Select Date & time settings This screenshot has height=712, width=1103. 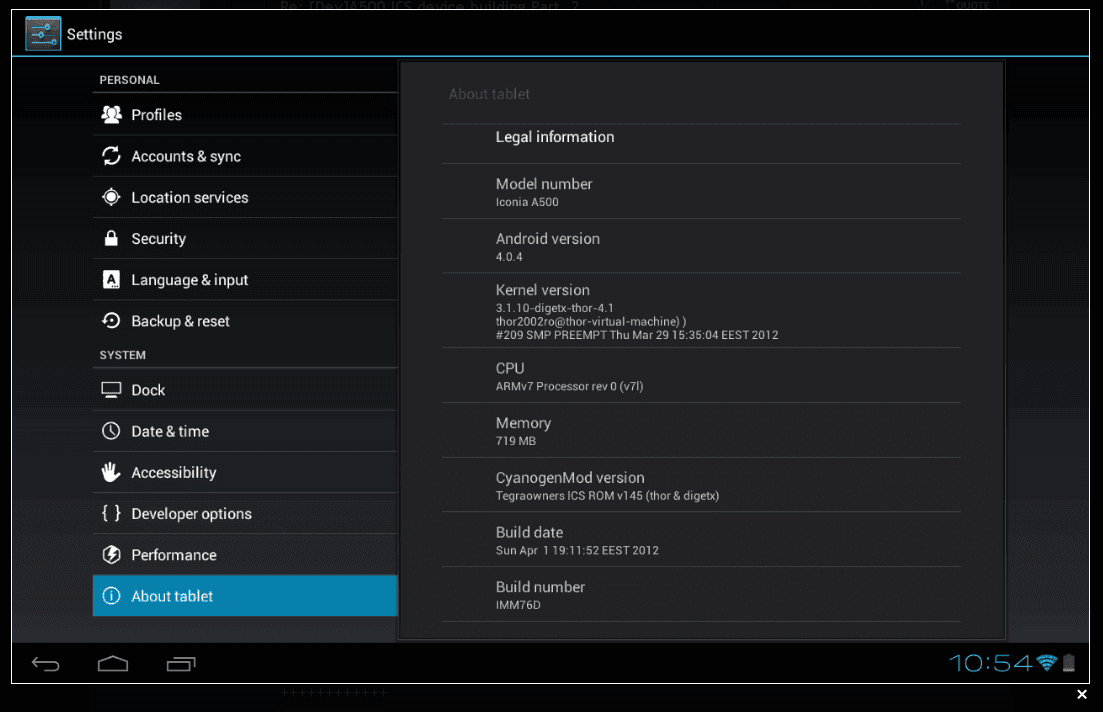[x=245, y=431]
